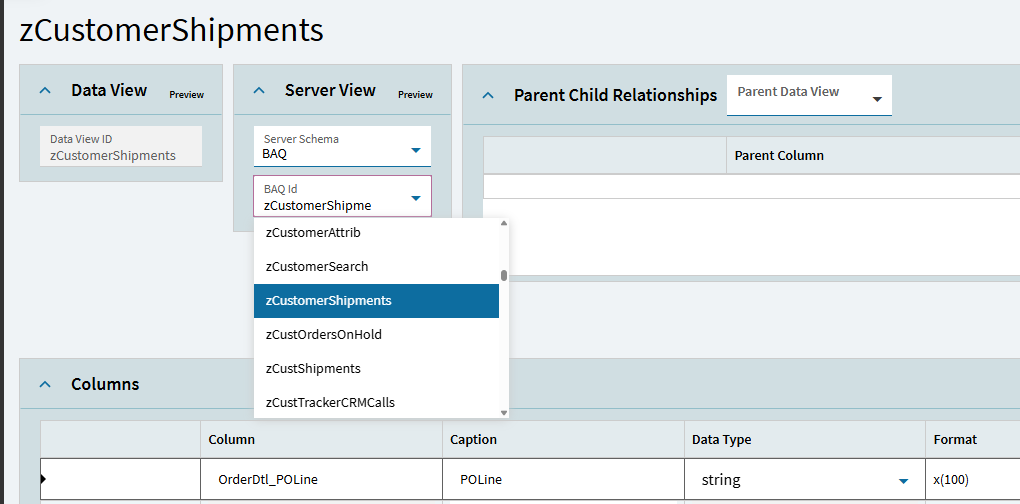Open Data Type dropdown for OrderDtl_POLine
This screenshot has height=504, width=1020.
(x=903, y=481)
